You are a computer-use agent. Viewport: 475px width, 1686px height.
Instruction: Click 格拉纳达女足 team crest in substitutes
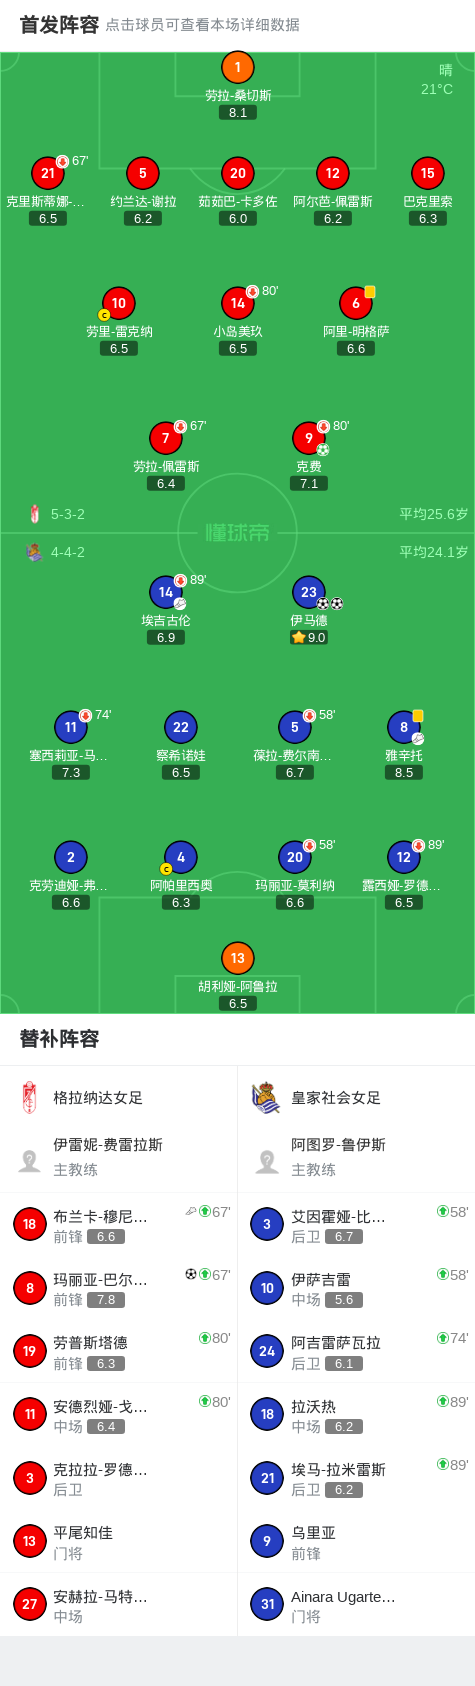[29, 1097]
